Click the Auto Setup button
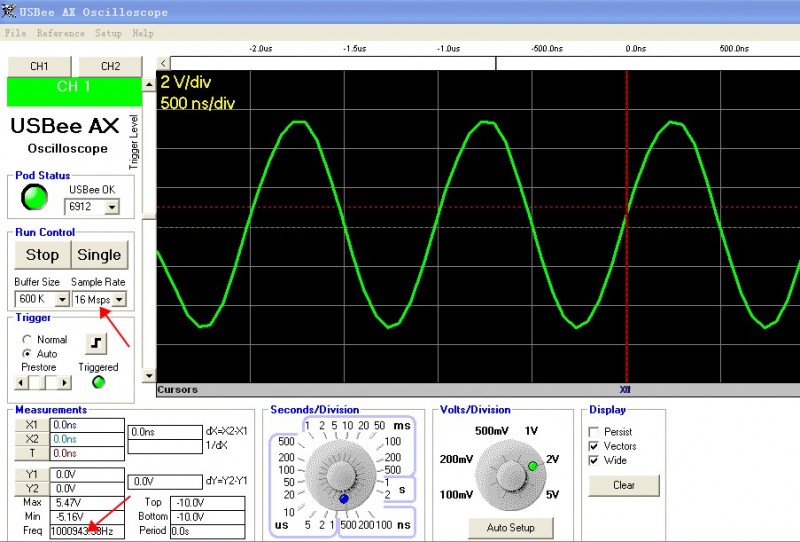The height and width of the screenshot is (542, 800). [x=509, y=527]
